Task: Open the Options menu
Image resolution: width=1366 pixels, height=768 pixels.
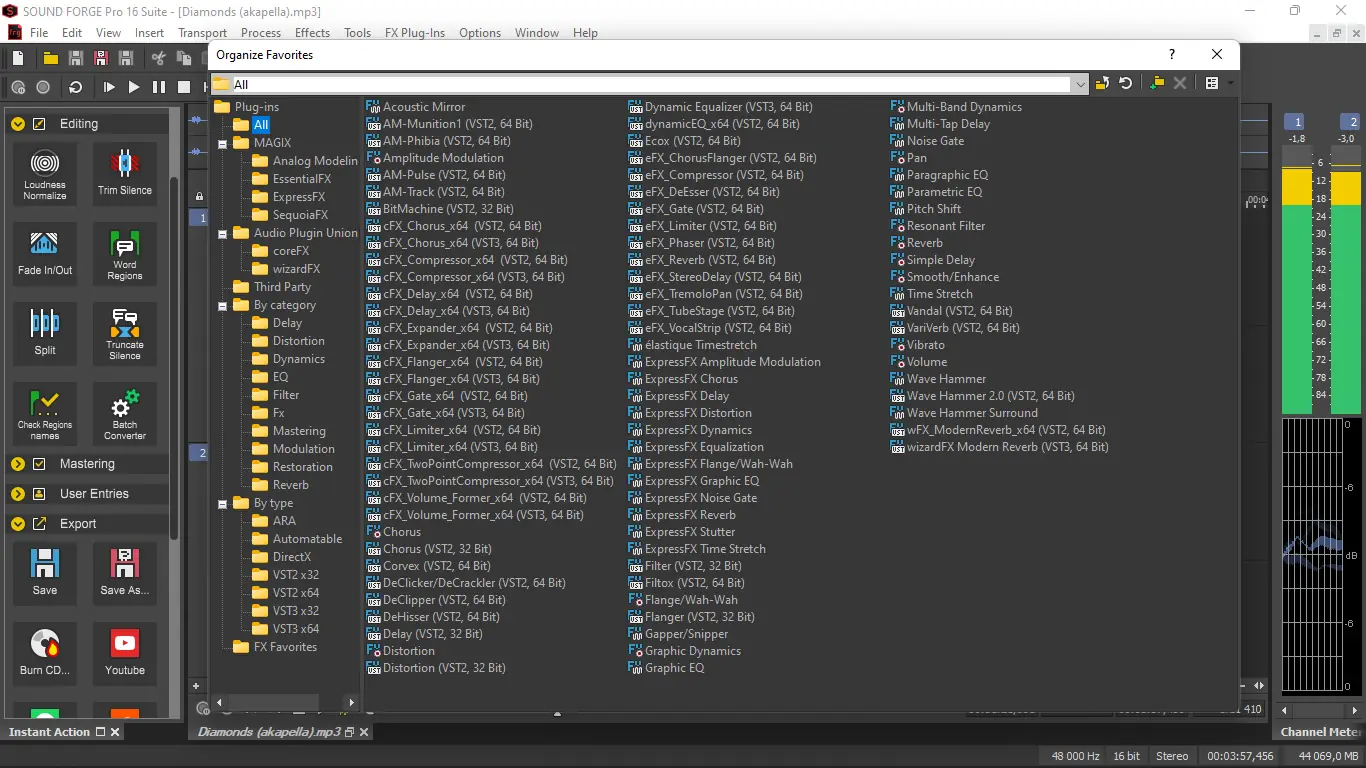Action: pyautogui.click(x=480, y=33)
